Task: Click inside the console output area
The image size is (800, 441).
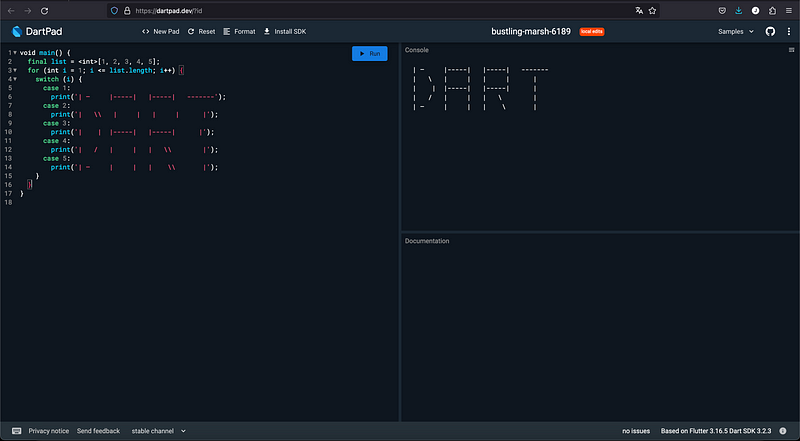Action: [600, 143]
